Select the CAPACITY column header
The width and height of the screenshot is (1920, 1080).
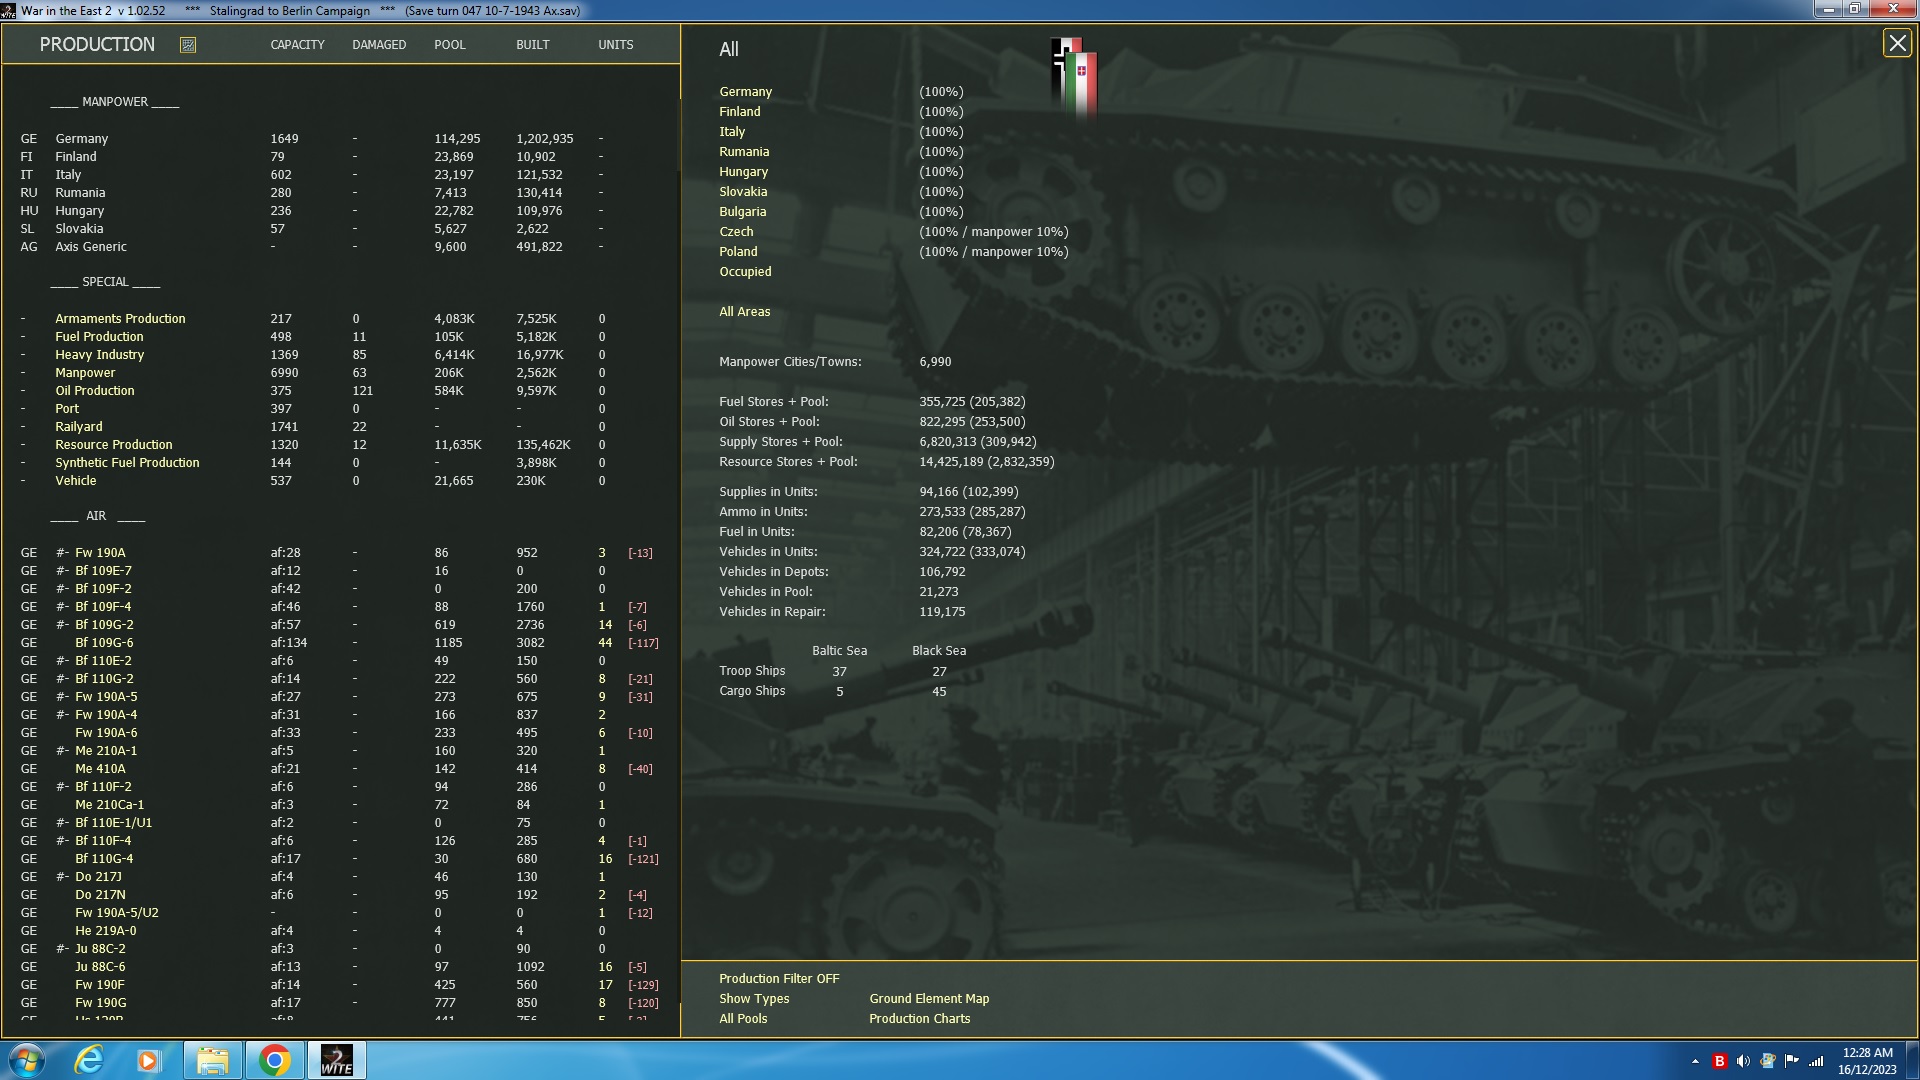297,44
